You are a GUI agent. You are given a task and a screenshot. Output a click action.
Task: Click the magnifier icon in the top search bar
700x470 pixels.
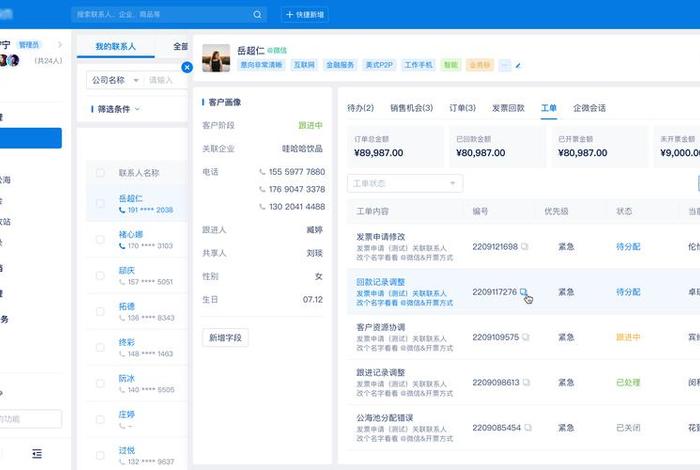coord(257,15)
